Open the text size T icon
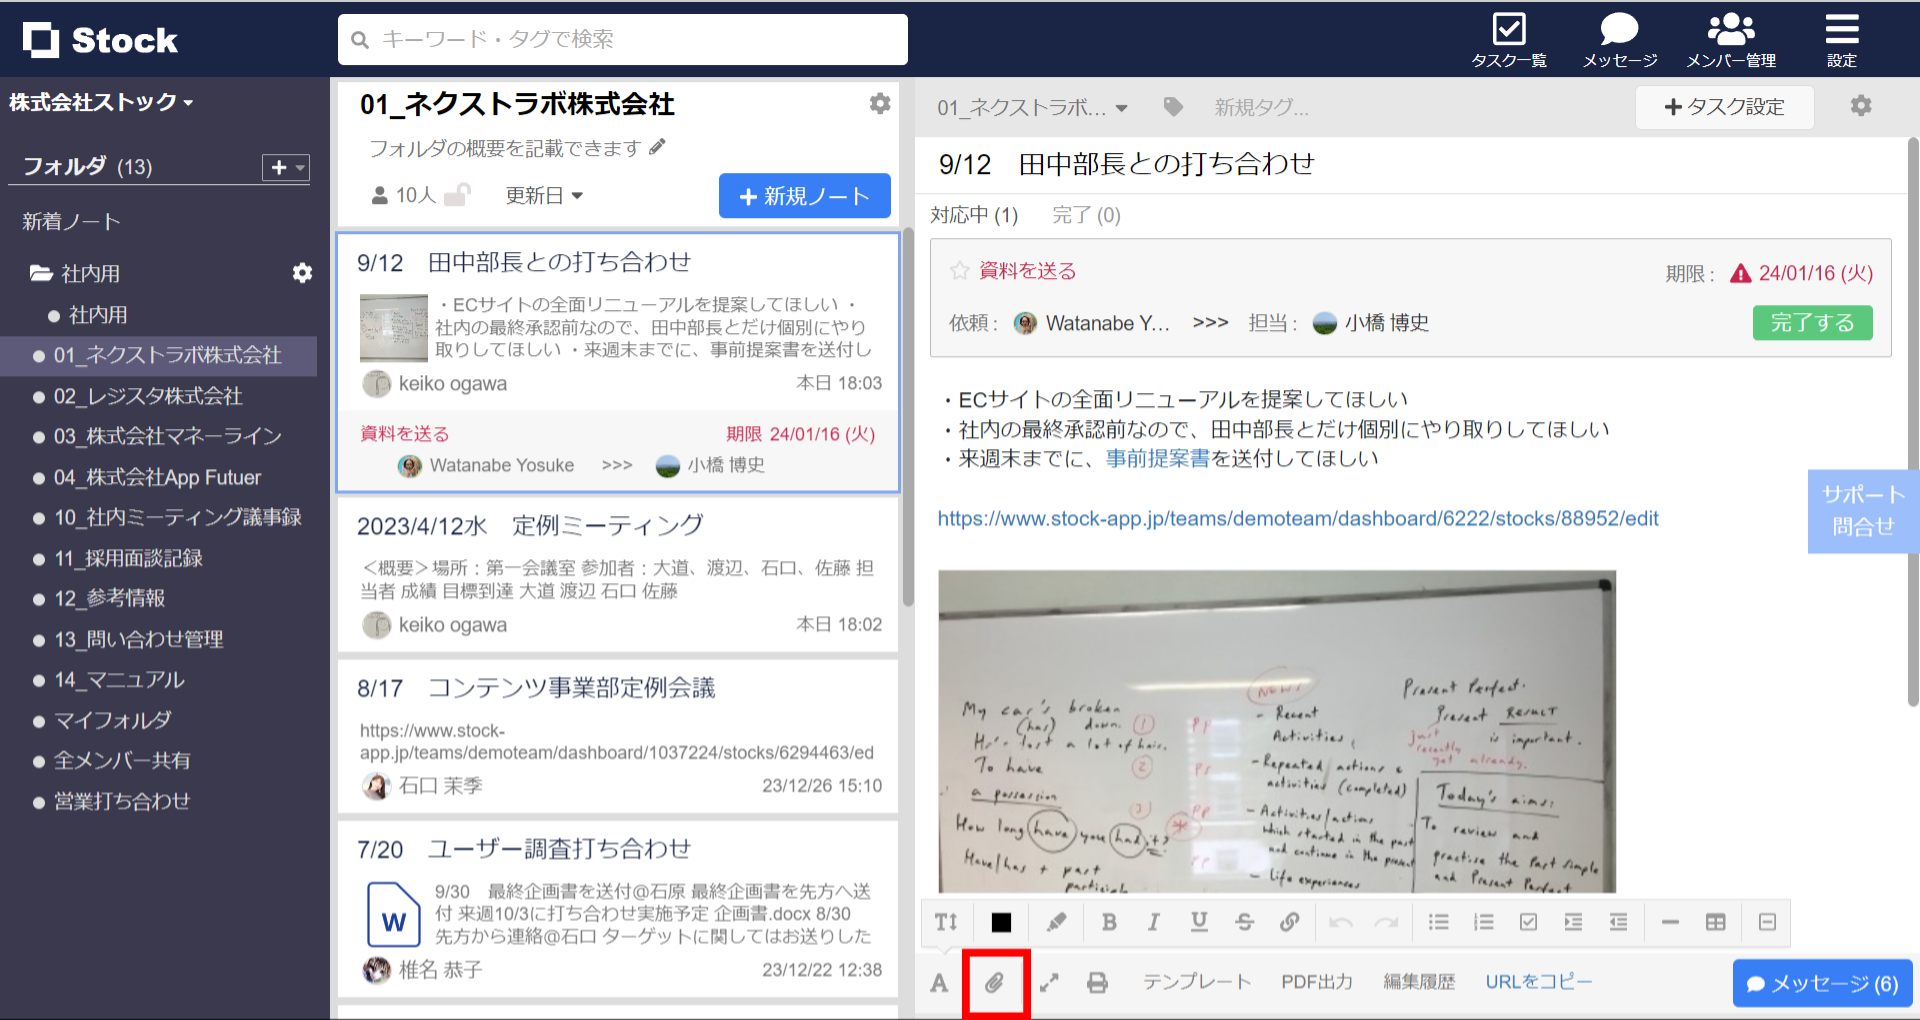 point(946,922)
